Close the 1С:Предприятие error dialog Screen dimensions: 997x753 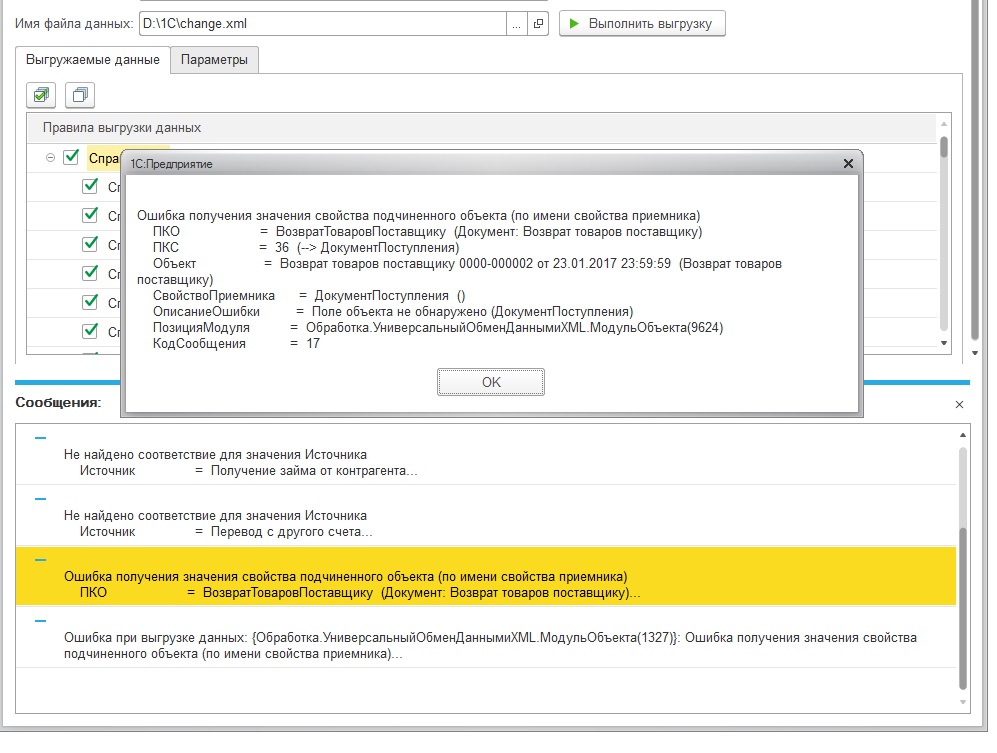[x=848, y=163]
